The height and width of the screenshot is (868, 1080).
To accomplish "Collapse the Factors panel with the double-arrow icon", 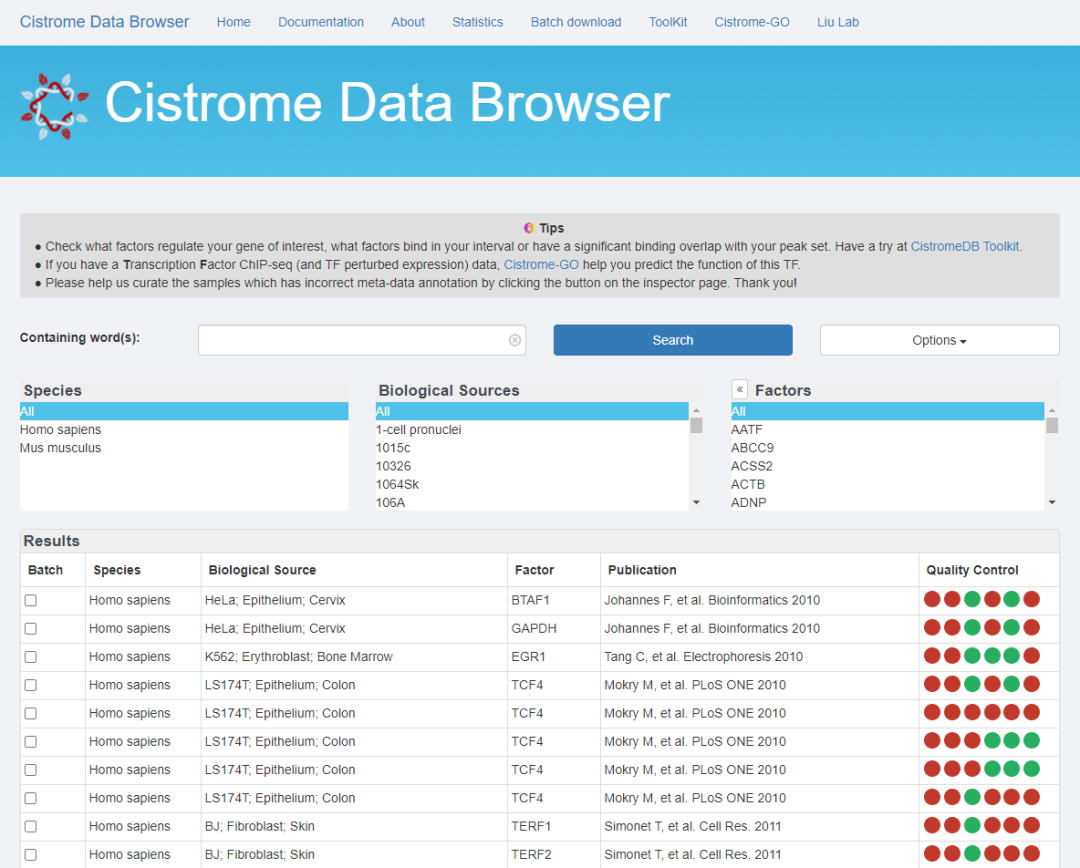I will (740, 389).
